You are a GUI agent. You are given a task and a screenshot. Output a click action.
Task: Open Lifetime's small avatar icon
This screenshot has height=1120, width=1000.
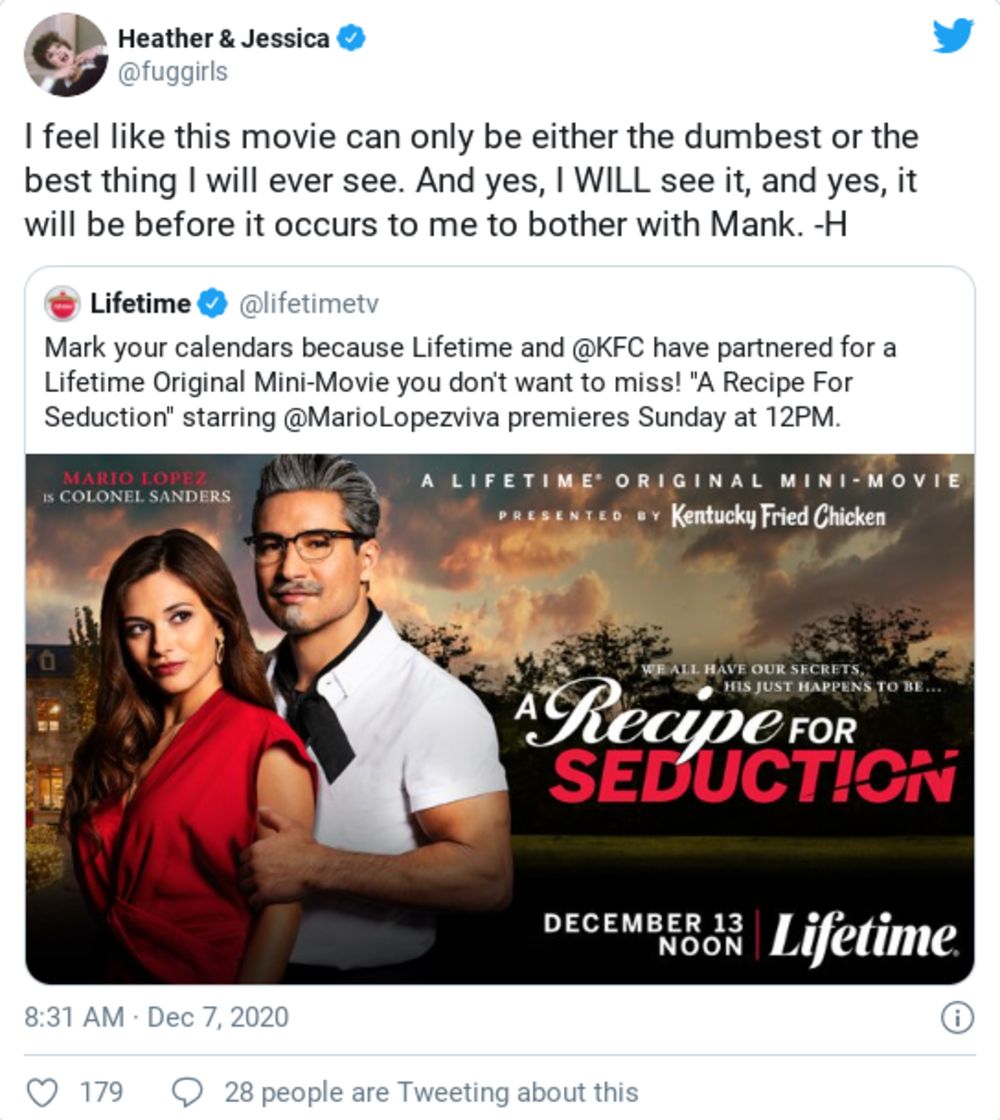pyautogui.click(x=62, y=304)
